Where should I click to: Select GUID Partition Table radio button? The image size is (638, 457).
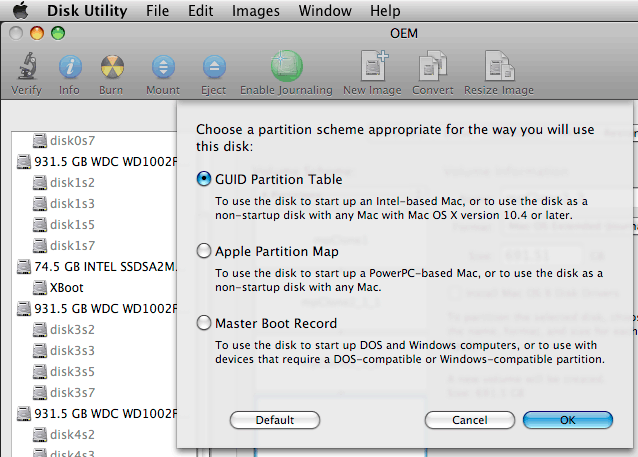click(x=204, y=179)
